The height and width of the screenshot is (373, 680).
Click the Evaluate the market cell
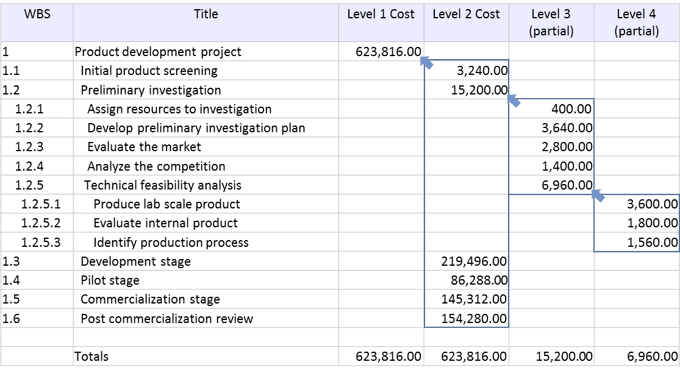206,147
